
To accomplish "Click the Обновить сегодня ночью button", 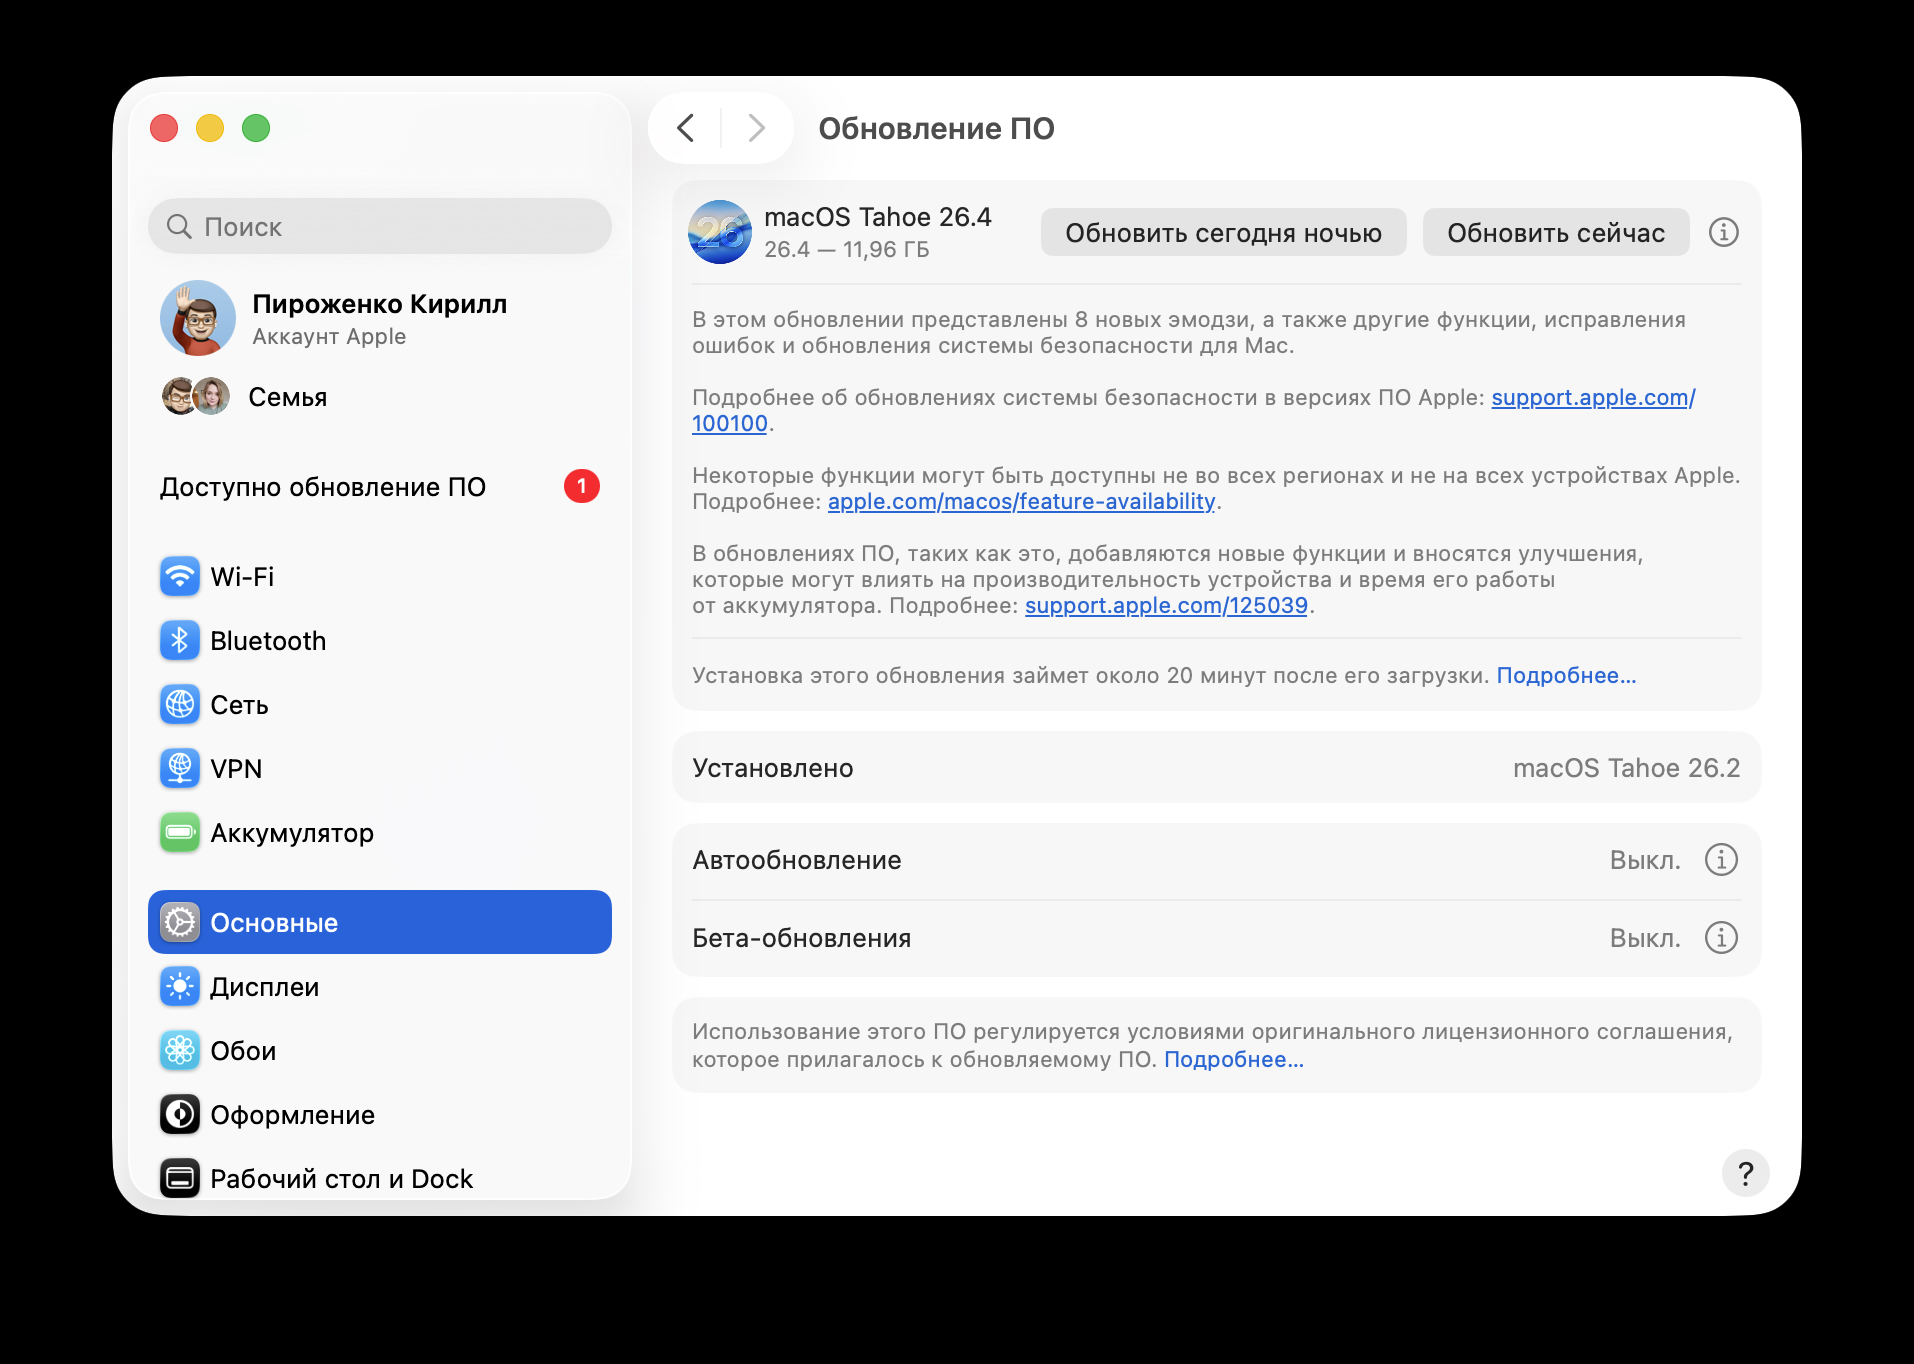I will [1223, 231].
